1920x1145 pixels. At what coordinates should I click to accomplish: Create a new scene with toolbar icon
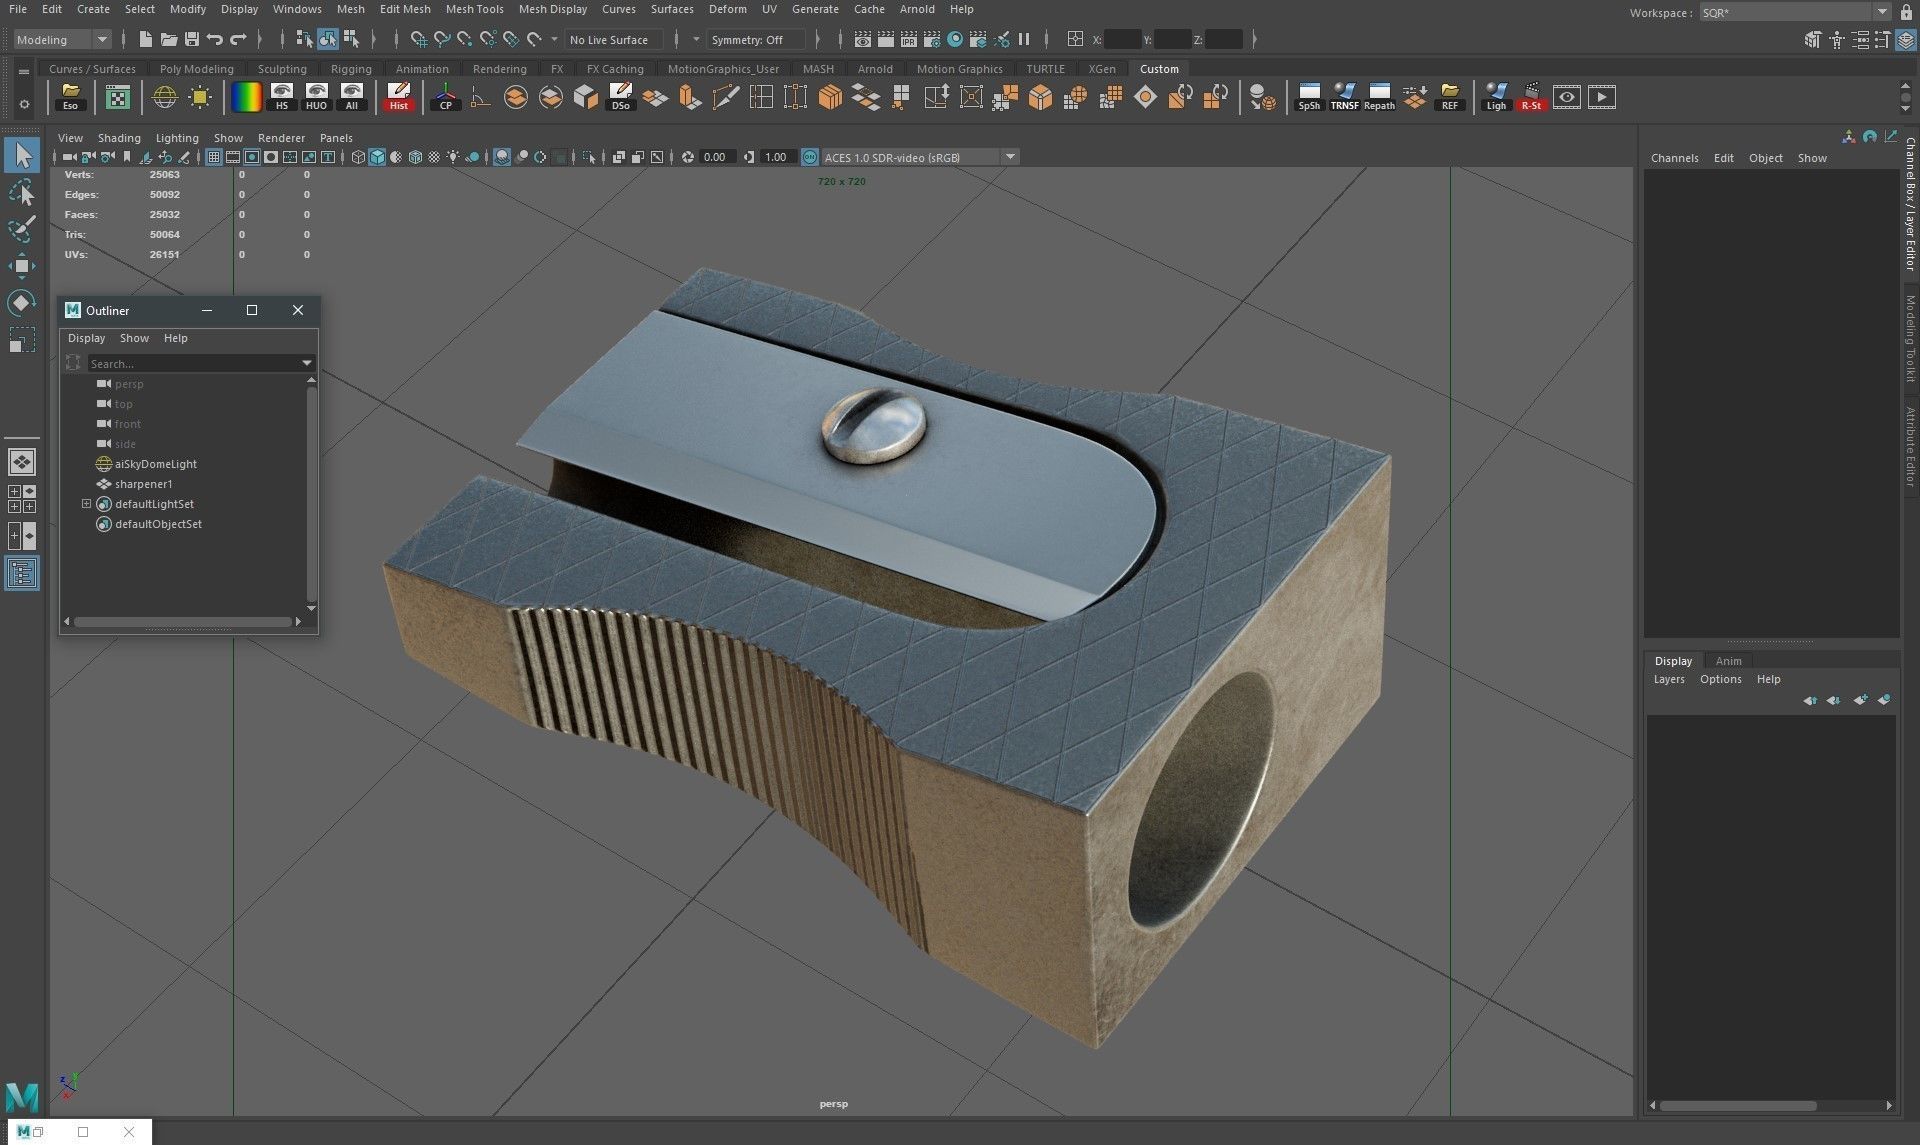coord(145,39)
